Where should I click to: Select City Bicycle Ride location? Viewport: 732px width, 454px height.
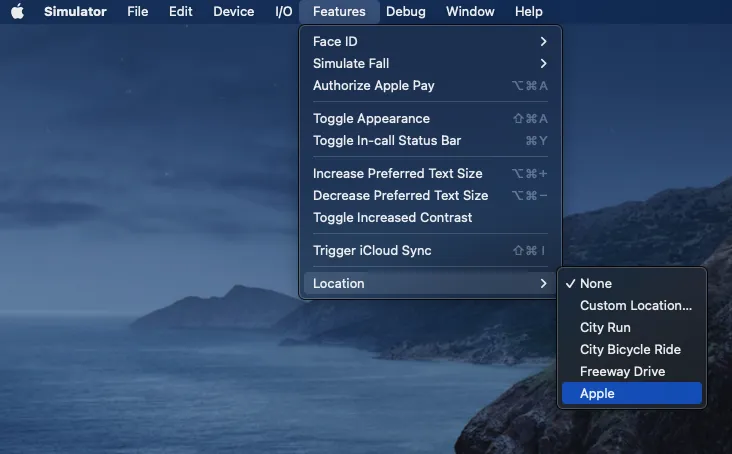(632, 349)
